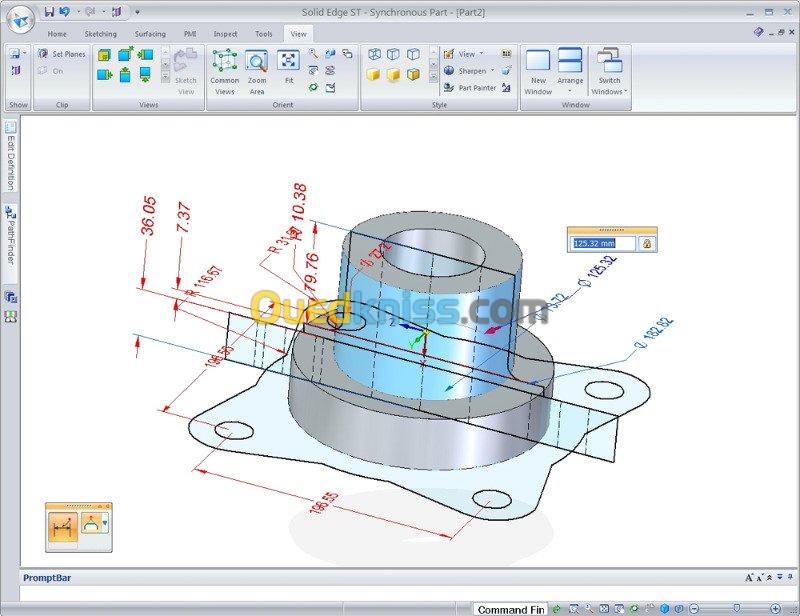Screen dimensions: 800x616
Task: Click the Smart Dimension icon in floating toolbar
Action: point(63,527)
